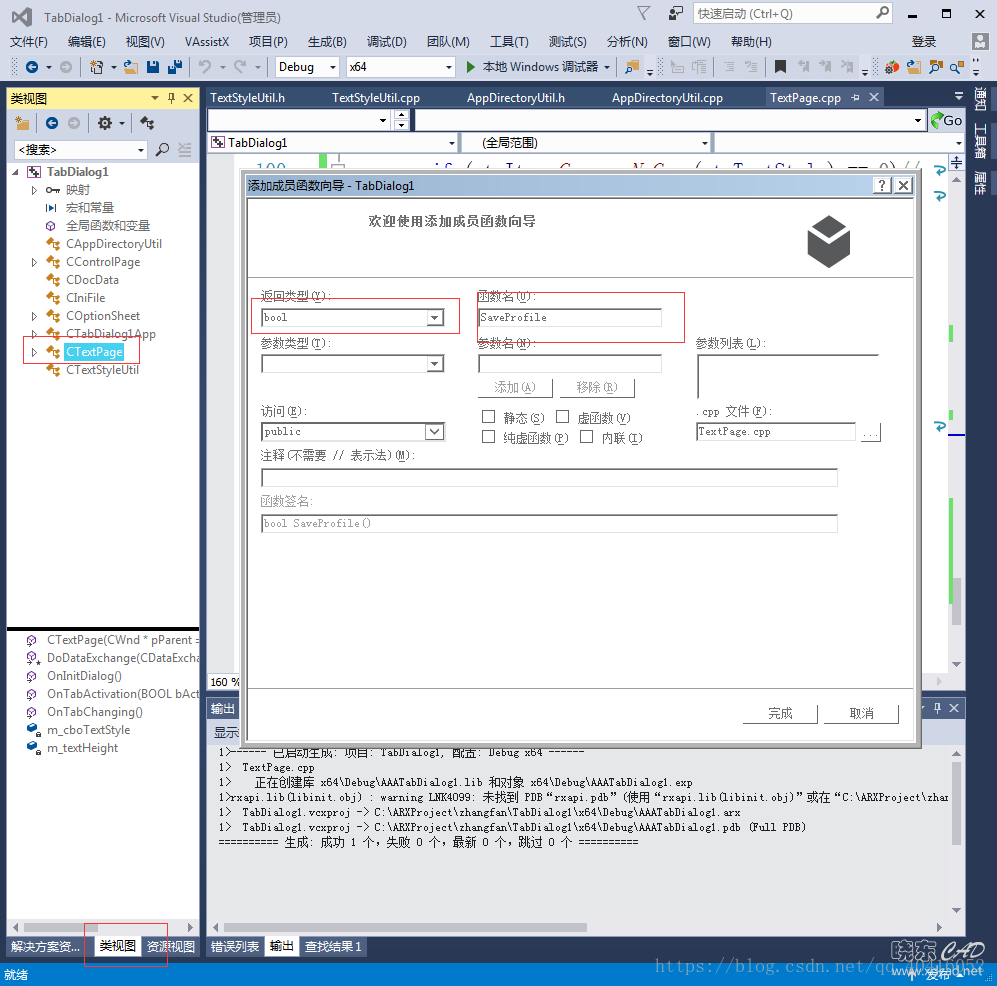Check the 纯虚函数(P) checkbox
This screenshot has height=986, width=997.
488,437
